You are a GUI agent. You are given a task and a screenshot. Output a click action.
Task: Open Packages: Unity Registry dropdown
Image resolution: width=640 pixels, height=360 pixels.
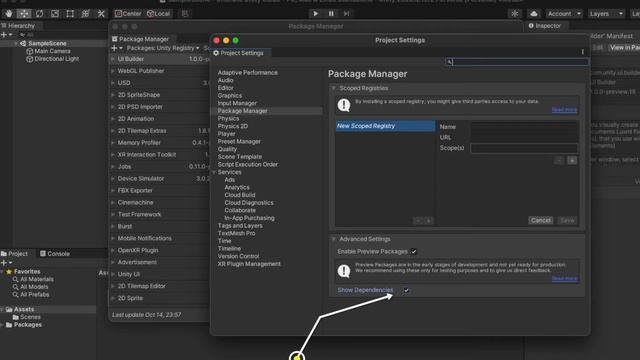[163, 48]
